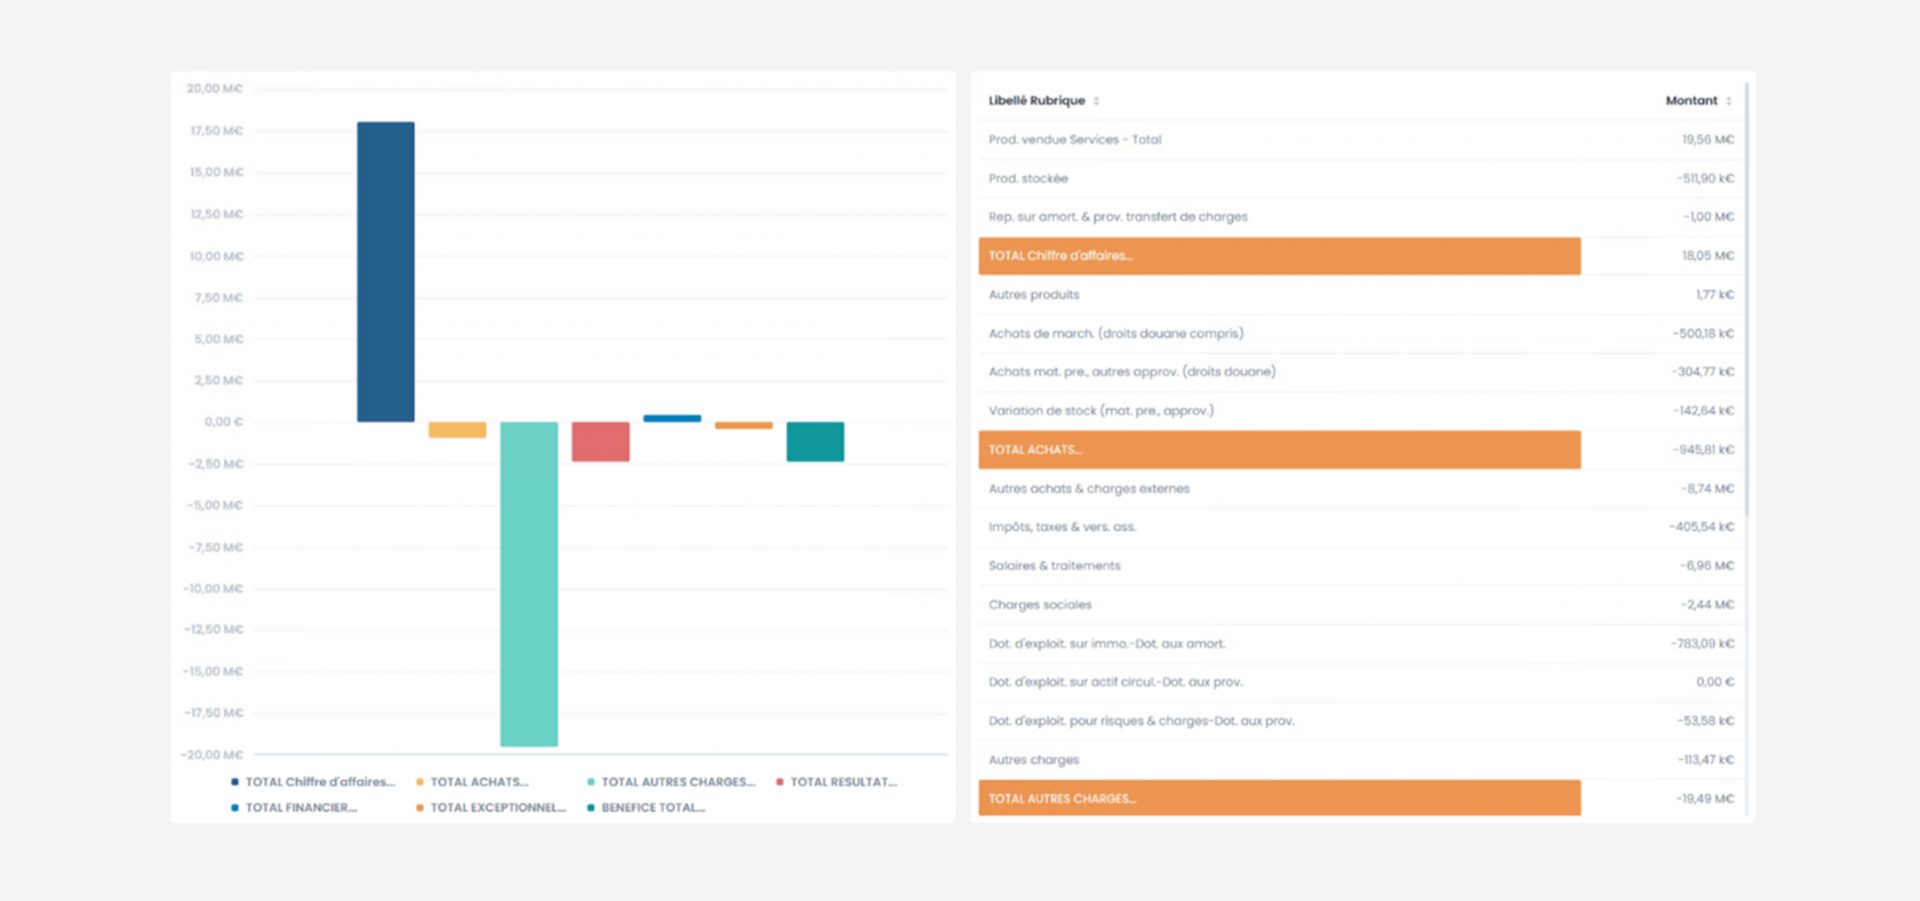Click the orange TOTAL AUTRES CHARGES row
The width and height of the screenshot is (1920, 901).
(x=1279, y=798)
